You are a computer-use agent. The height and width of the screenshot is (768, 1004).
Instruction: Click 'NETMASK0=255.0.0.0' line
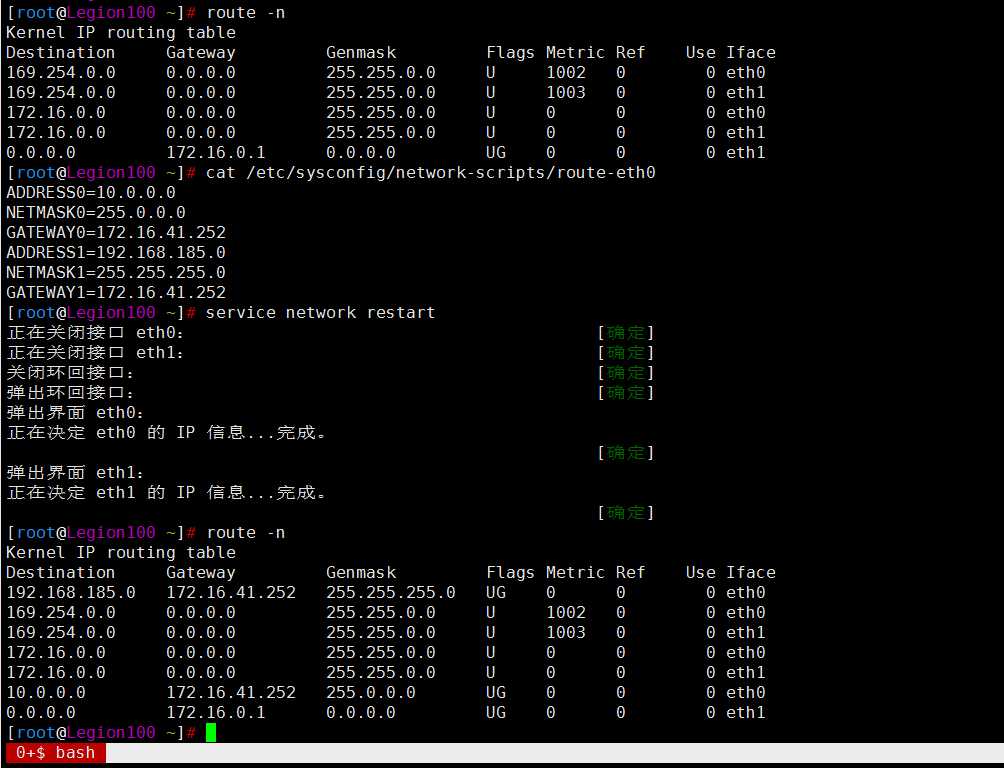tap(95, 213)
